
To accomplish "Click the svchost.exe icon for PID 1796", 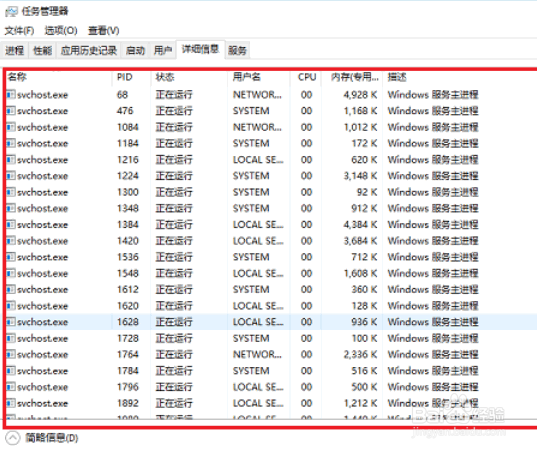I will pyautogui.click(x=11, y=387).
